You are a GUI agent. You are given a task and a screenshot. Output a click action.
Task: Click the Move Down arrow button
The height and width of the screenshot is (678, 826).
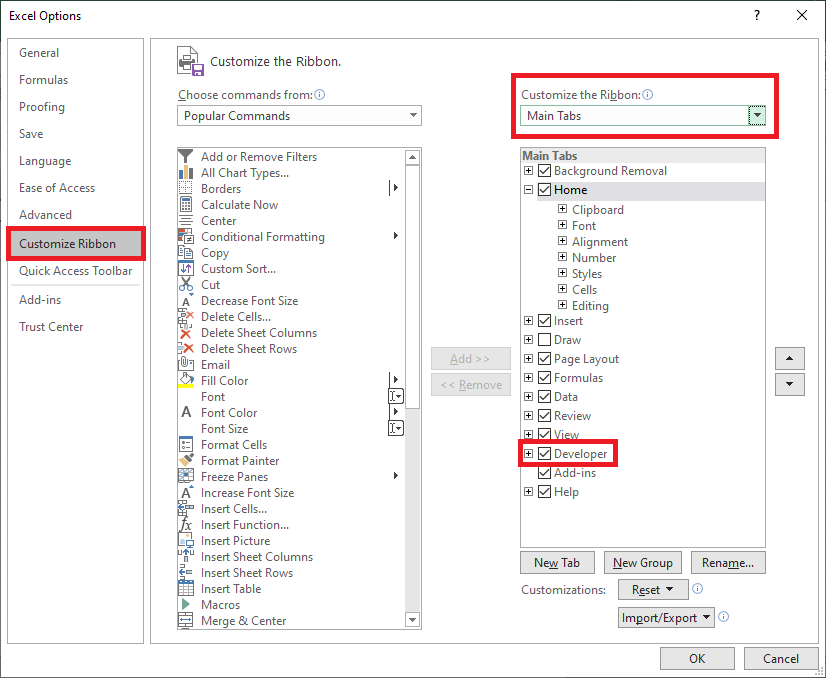point(790,384)
